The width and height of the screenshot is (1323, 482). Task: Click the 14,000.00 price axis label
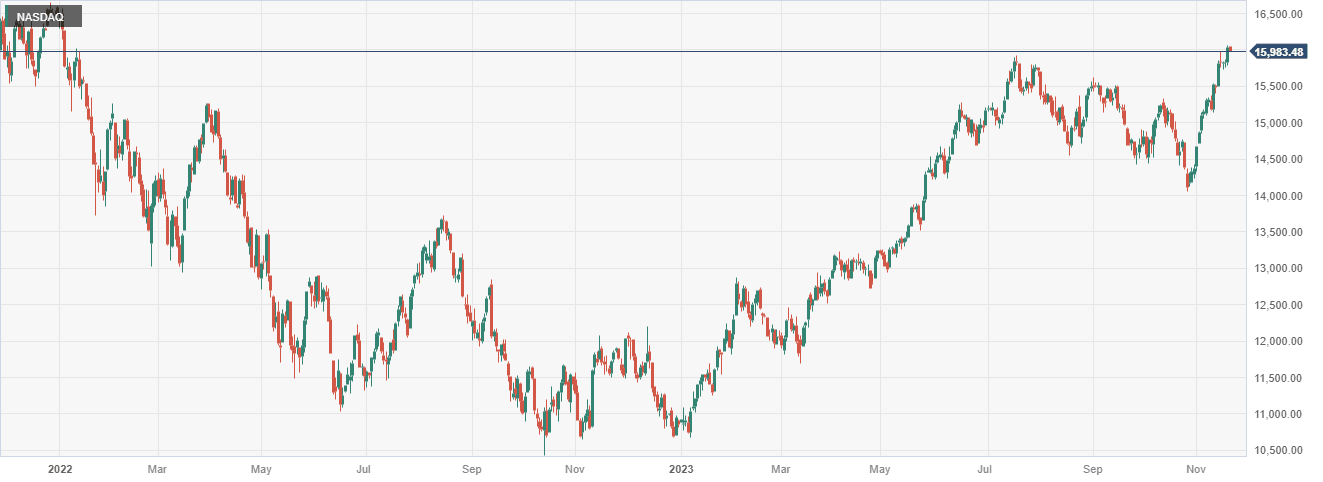1280,196
